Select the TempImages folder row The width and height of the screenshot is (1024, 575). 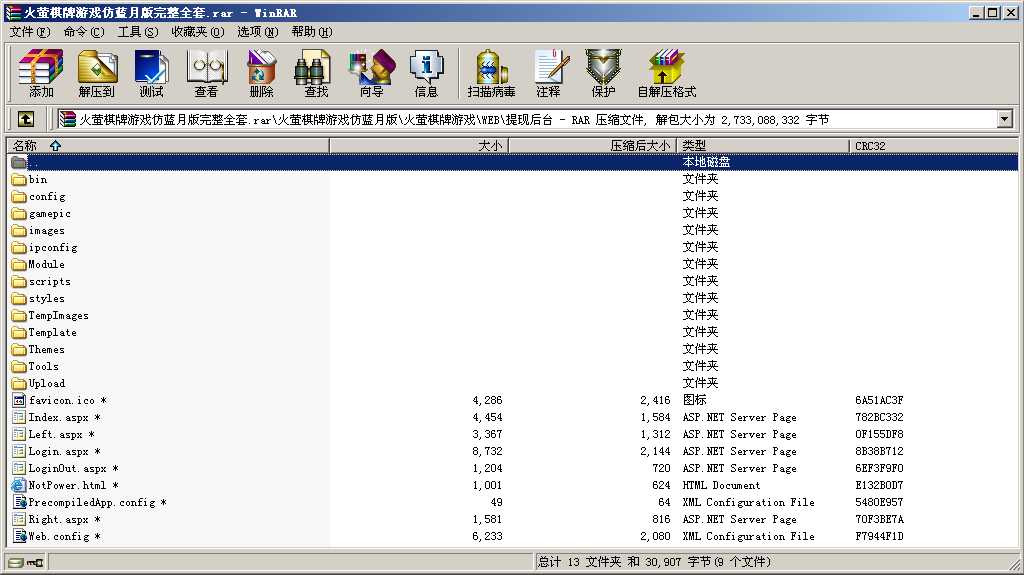click(x=513, y=316)
